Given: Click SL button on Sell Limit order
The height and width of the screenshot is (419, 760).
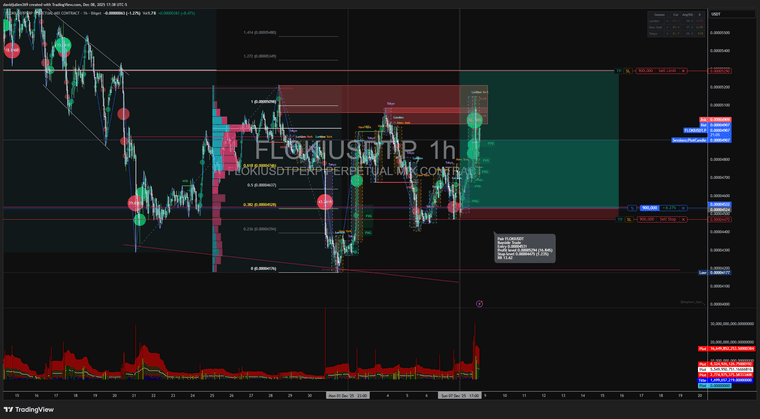Looking at the screenshot, I should [627, 71].
